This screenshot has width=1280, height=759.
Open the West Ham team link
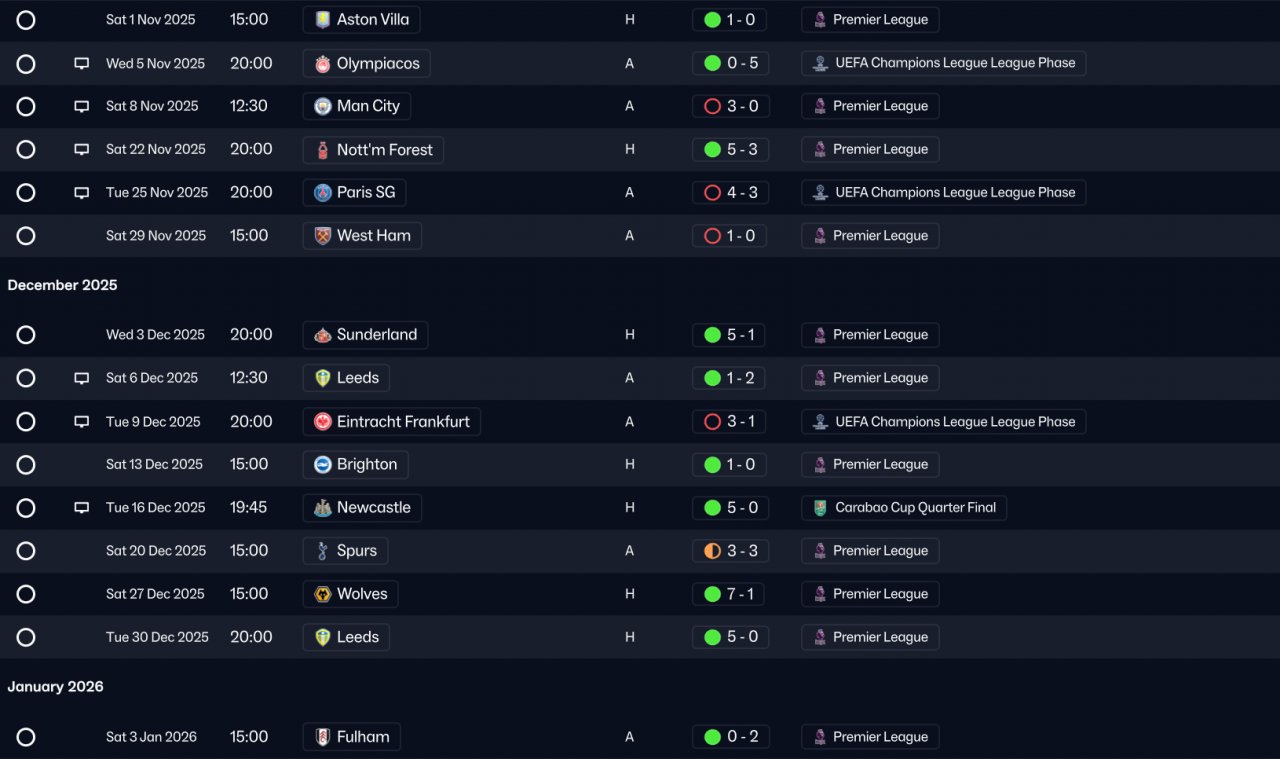(x=362, y=236)
